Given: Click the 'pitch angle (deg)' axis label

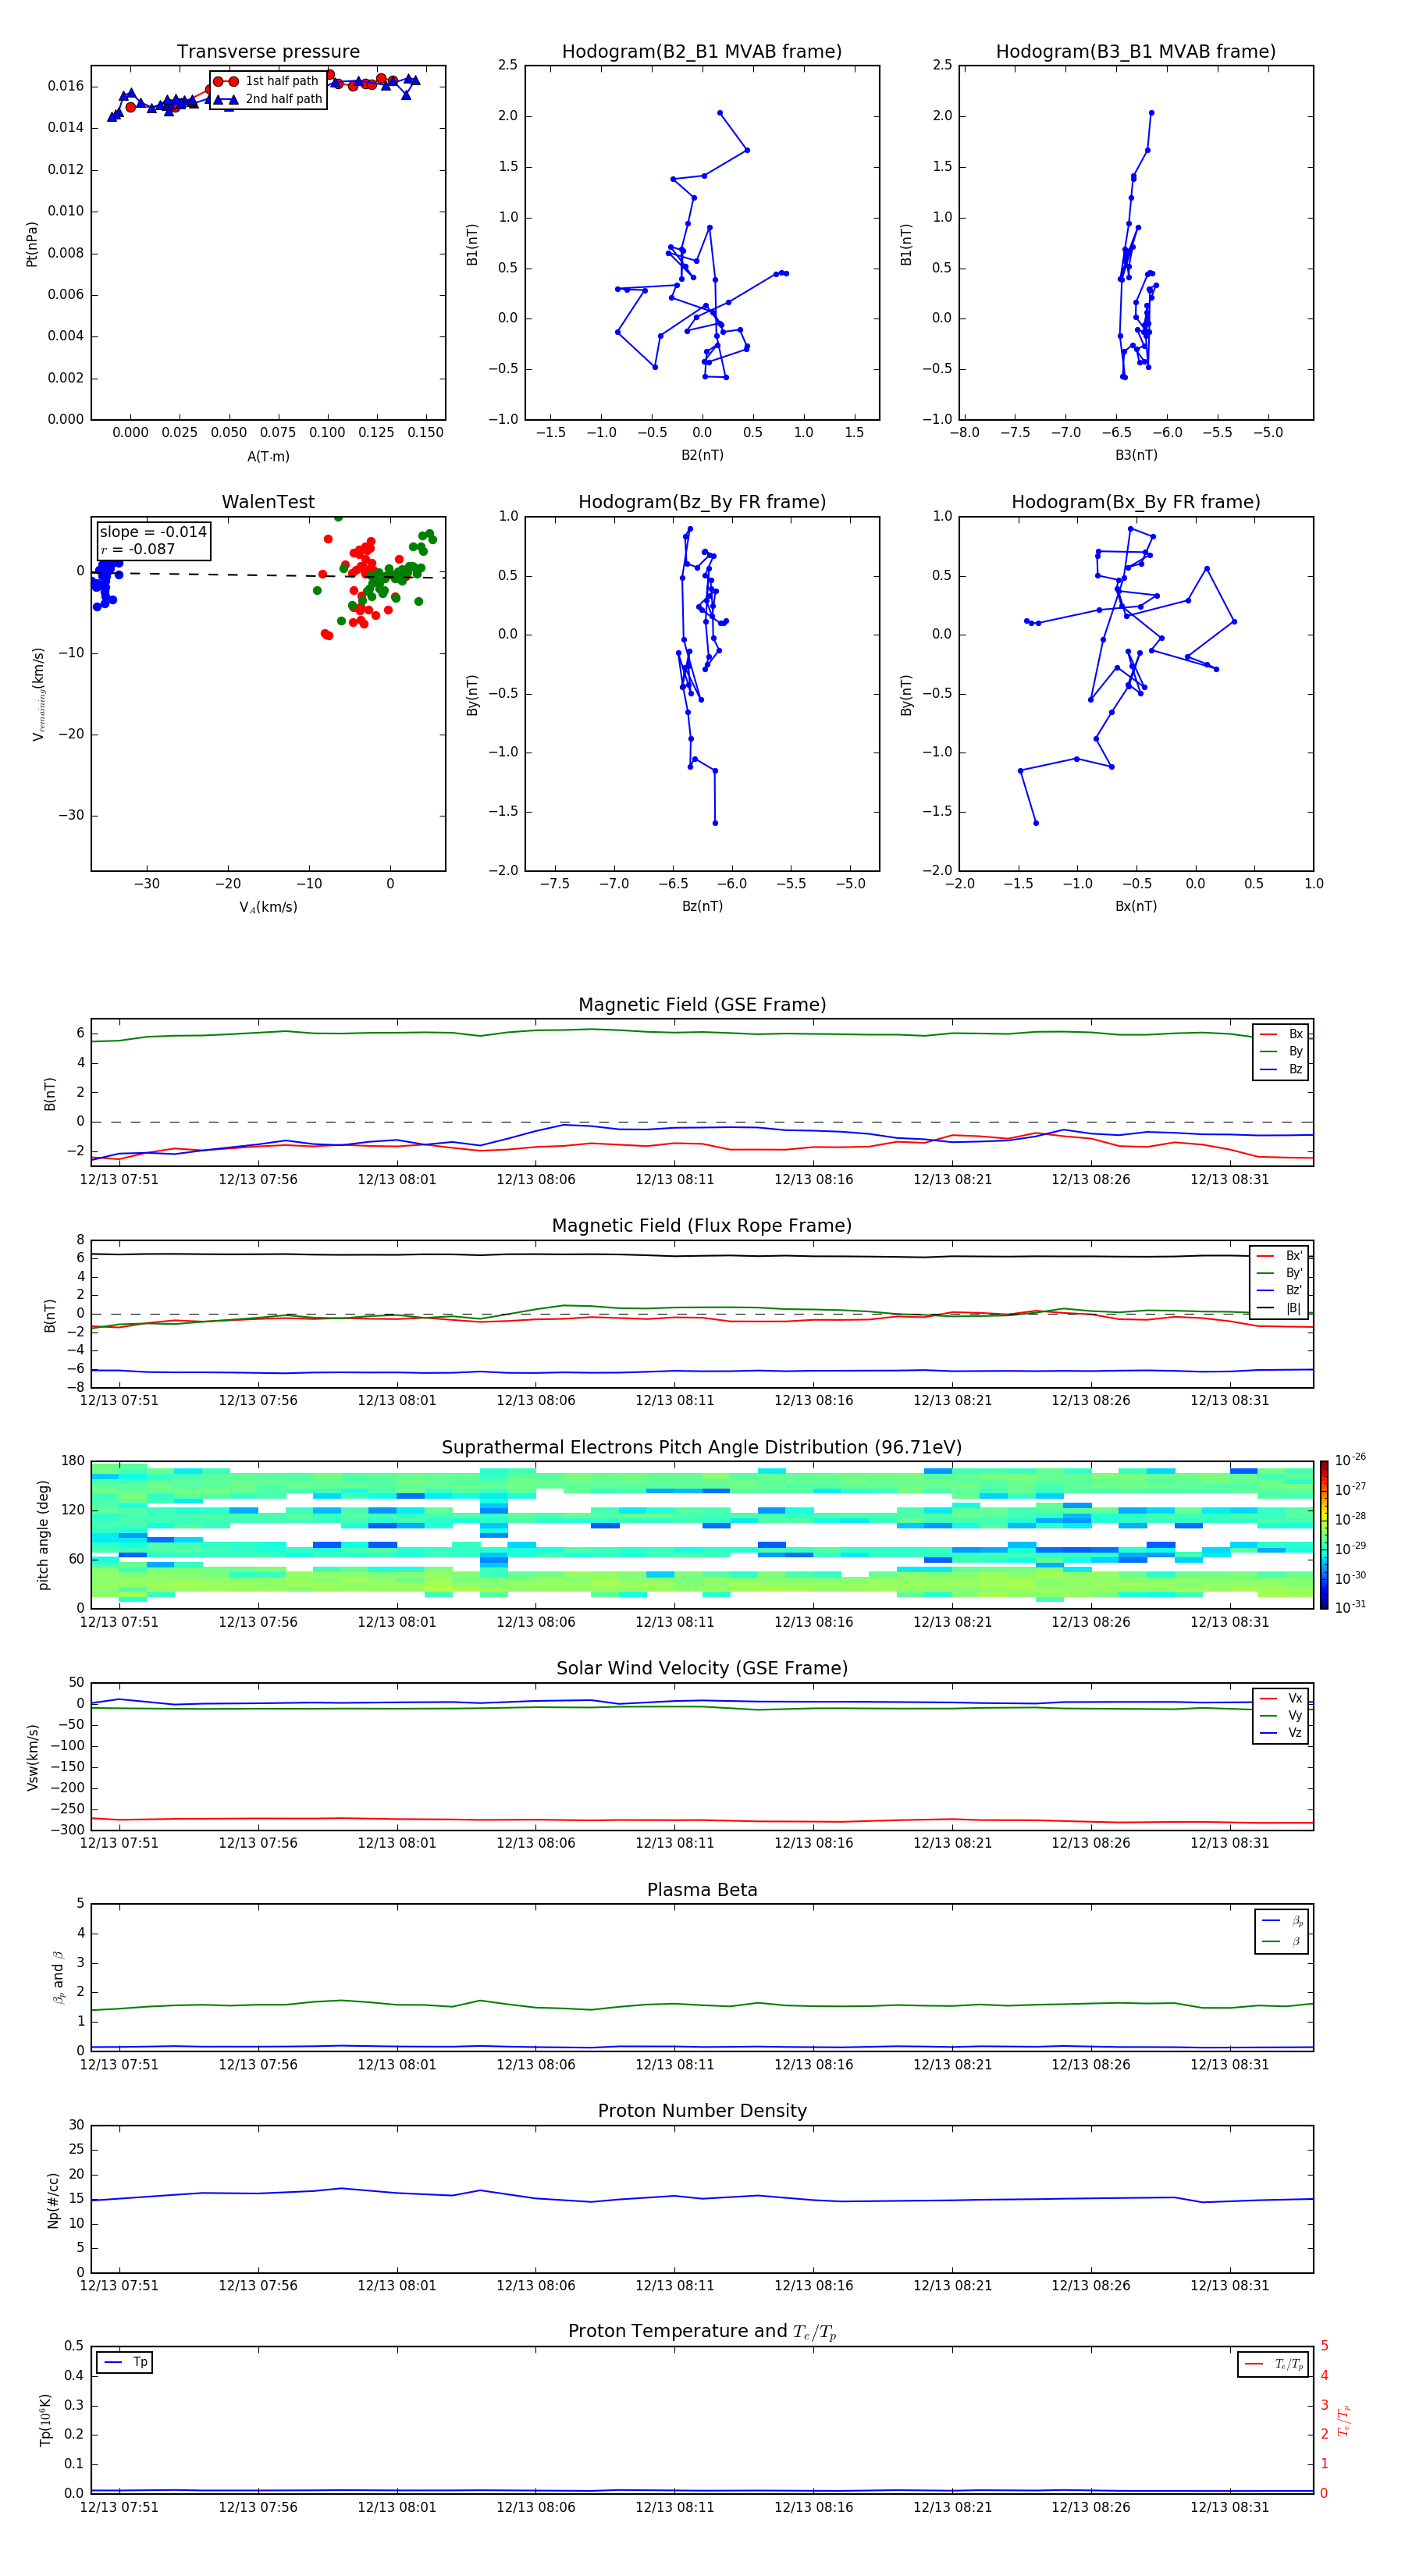Looking at the screenshot, I should click(43, 1535).
